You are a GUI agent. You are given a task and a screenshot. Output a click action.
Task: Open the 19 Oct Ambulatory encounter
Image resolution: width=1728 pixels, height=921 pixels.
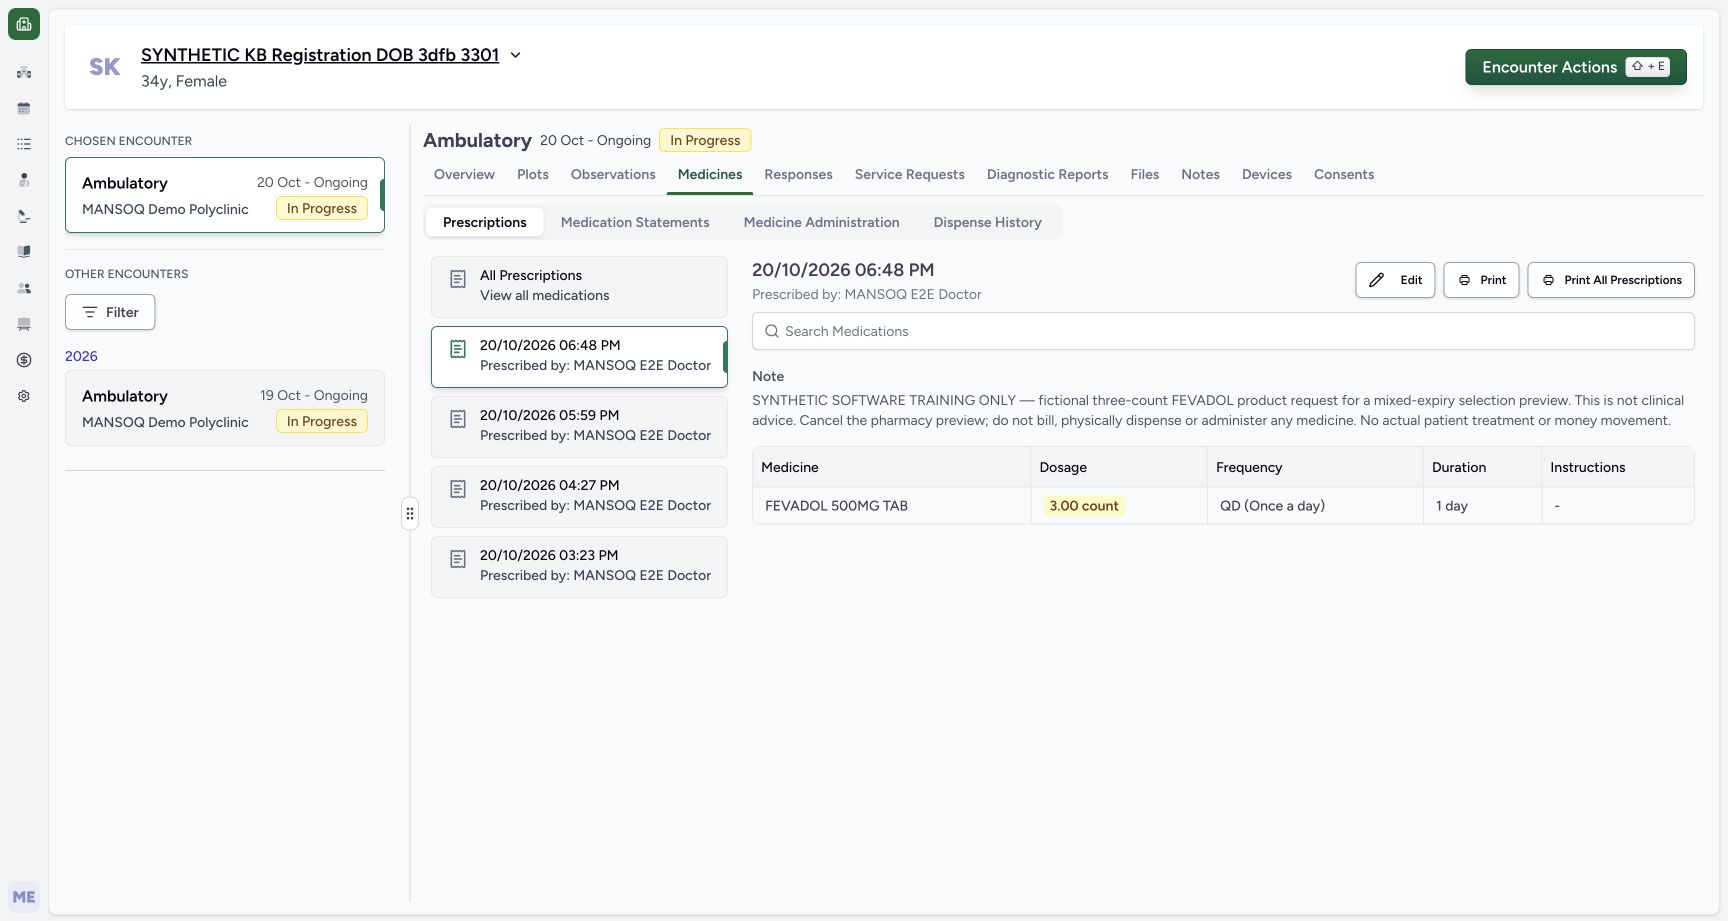click(225, 408)
